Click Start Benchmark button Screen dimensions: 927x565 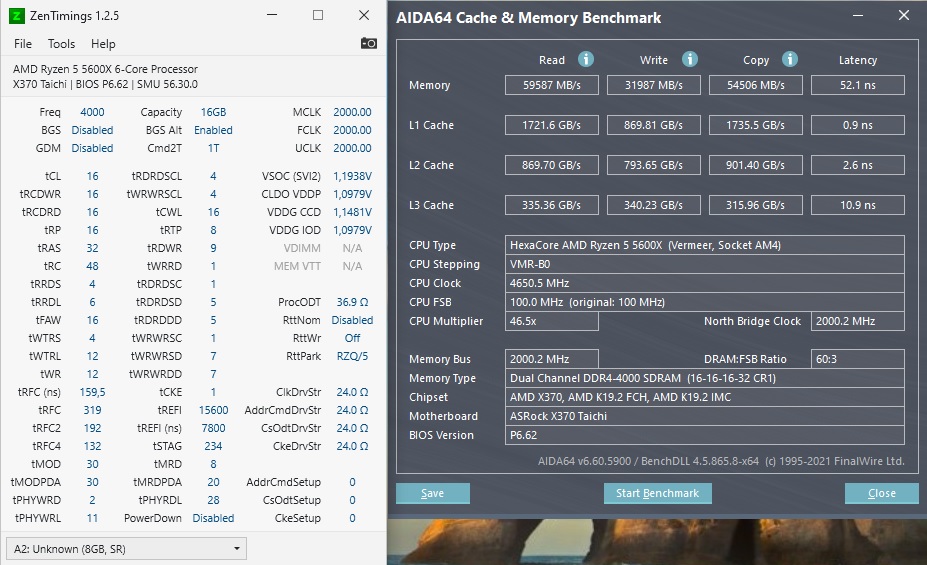(x=657, y=493)
